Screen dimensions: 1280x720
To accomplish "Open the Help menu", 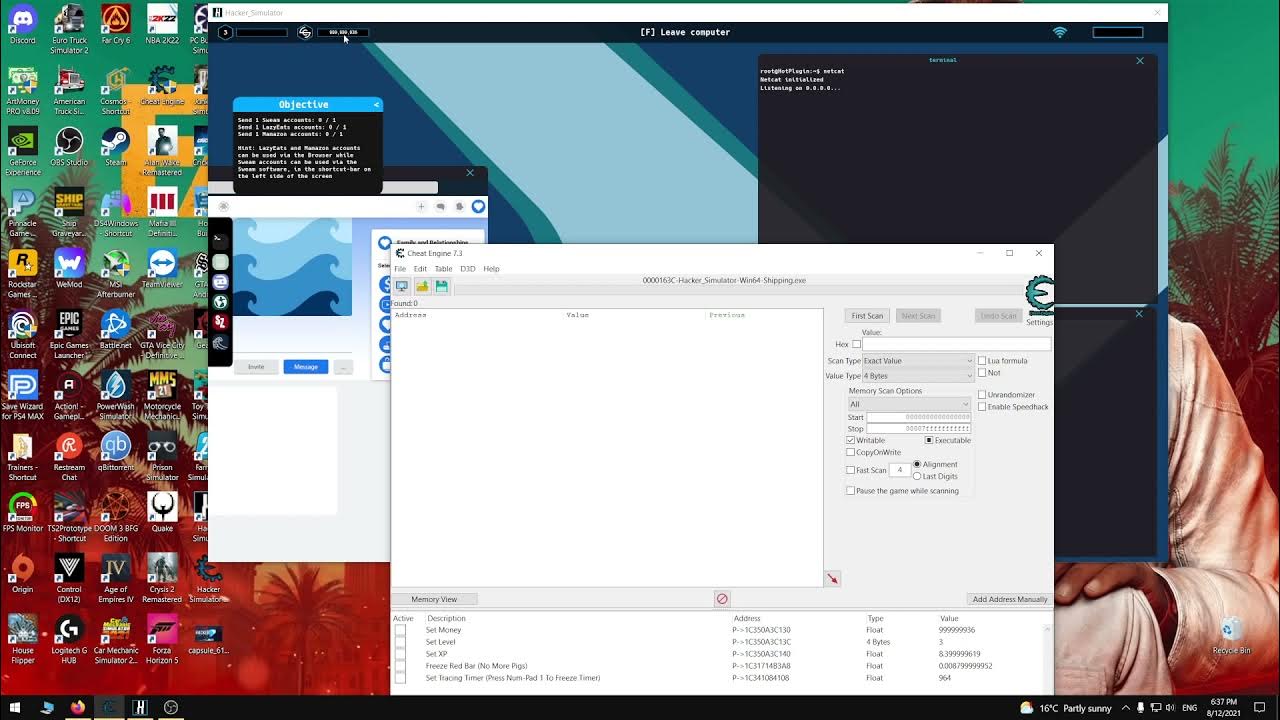I will tap(491, 268).
